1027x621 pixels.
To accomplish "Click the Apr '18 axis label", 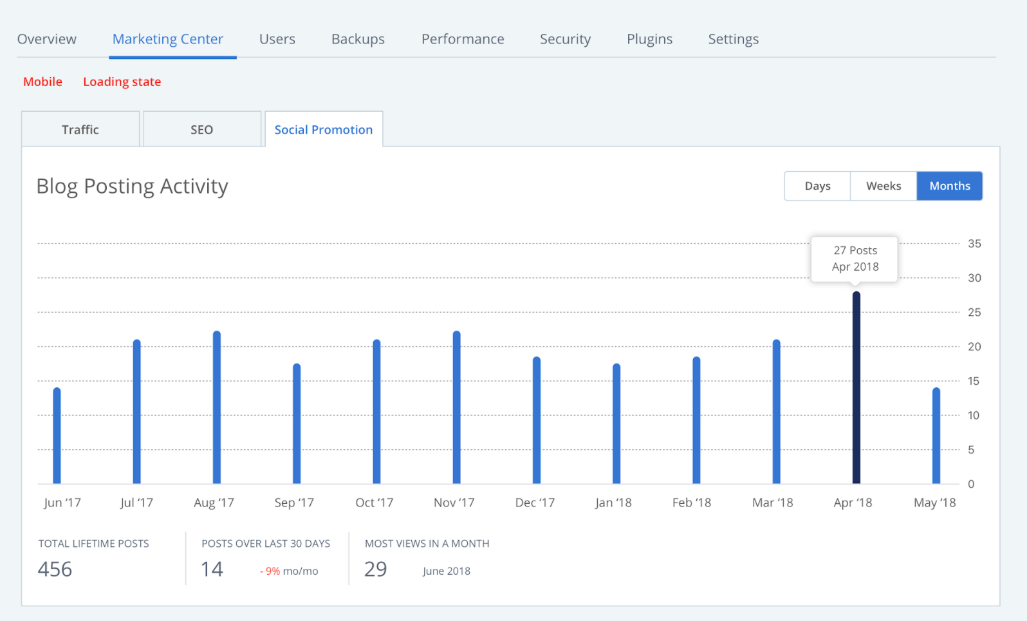I will coord(853,502).
